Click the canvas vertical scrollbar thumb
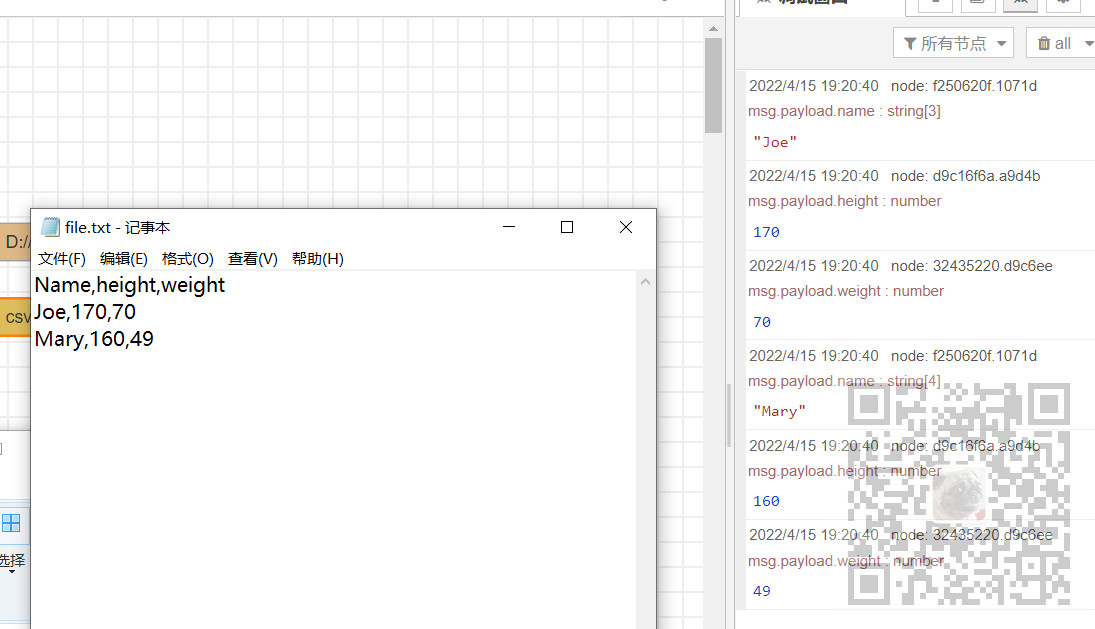1095x629 pixels. (x=713, y=85)
